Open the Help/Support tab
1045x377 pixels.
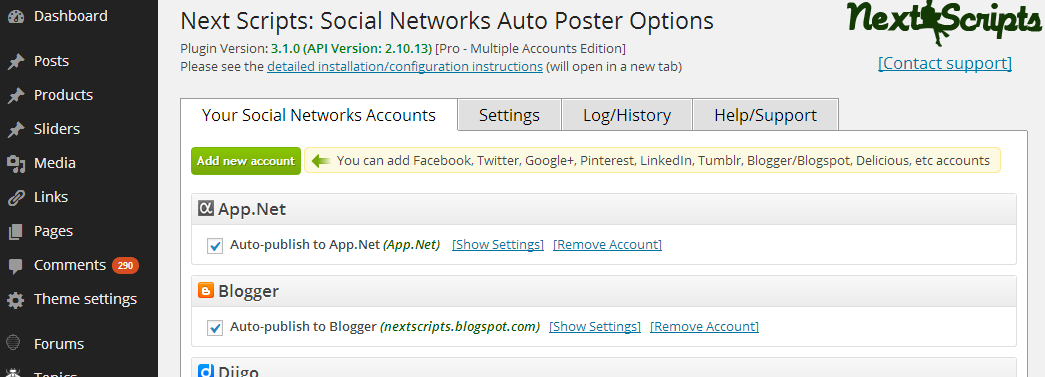[765, 115]
